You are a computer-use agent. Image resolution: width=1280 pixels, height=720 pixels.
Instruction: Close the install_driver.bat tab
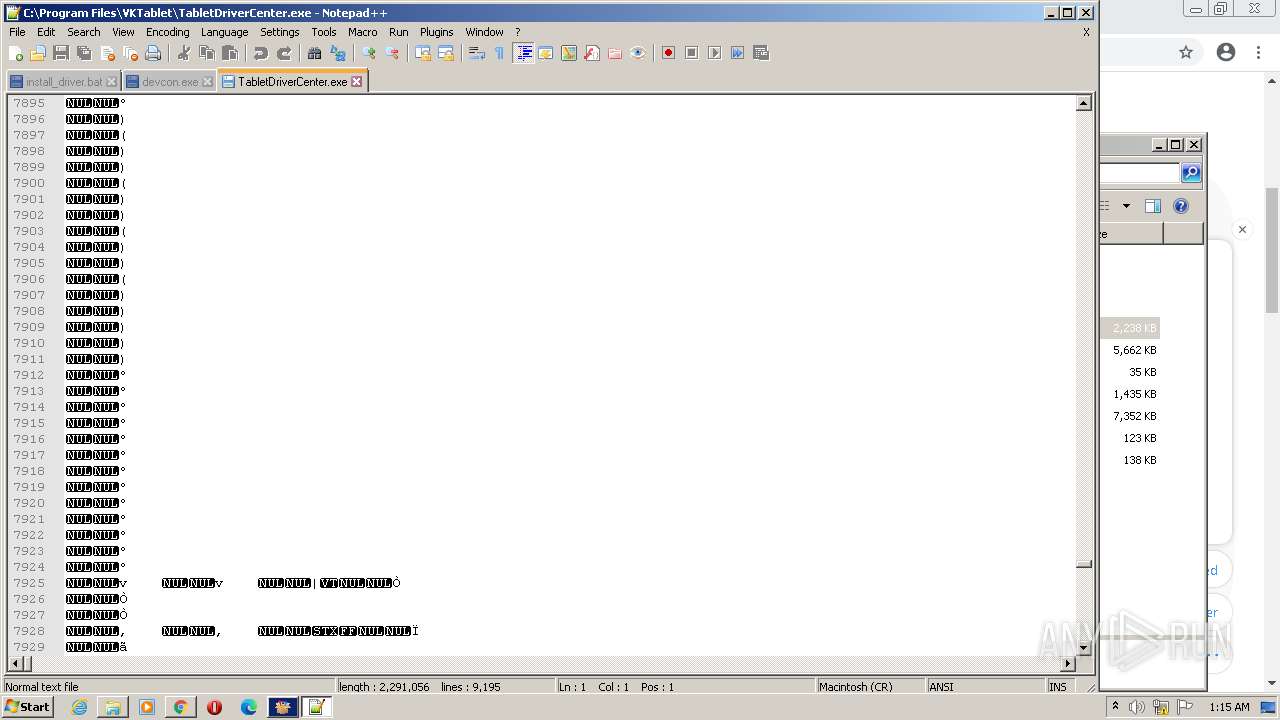[111, 82]
